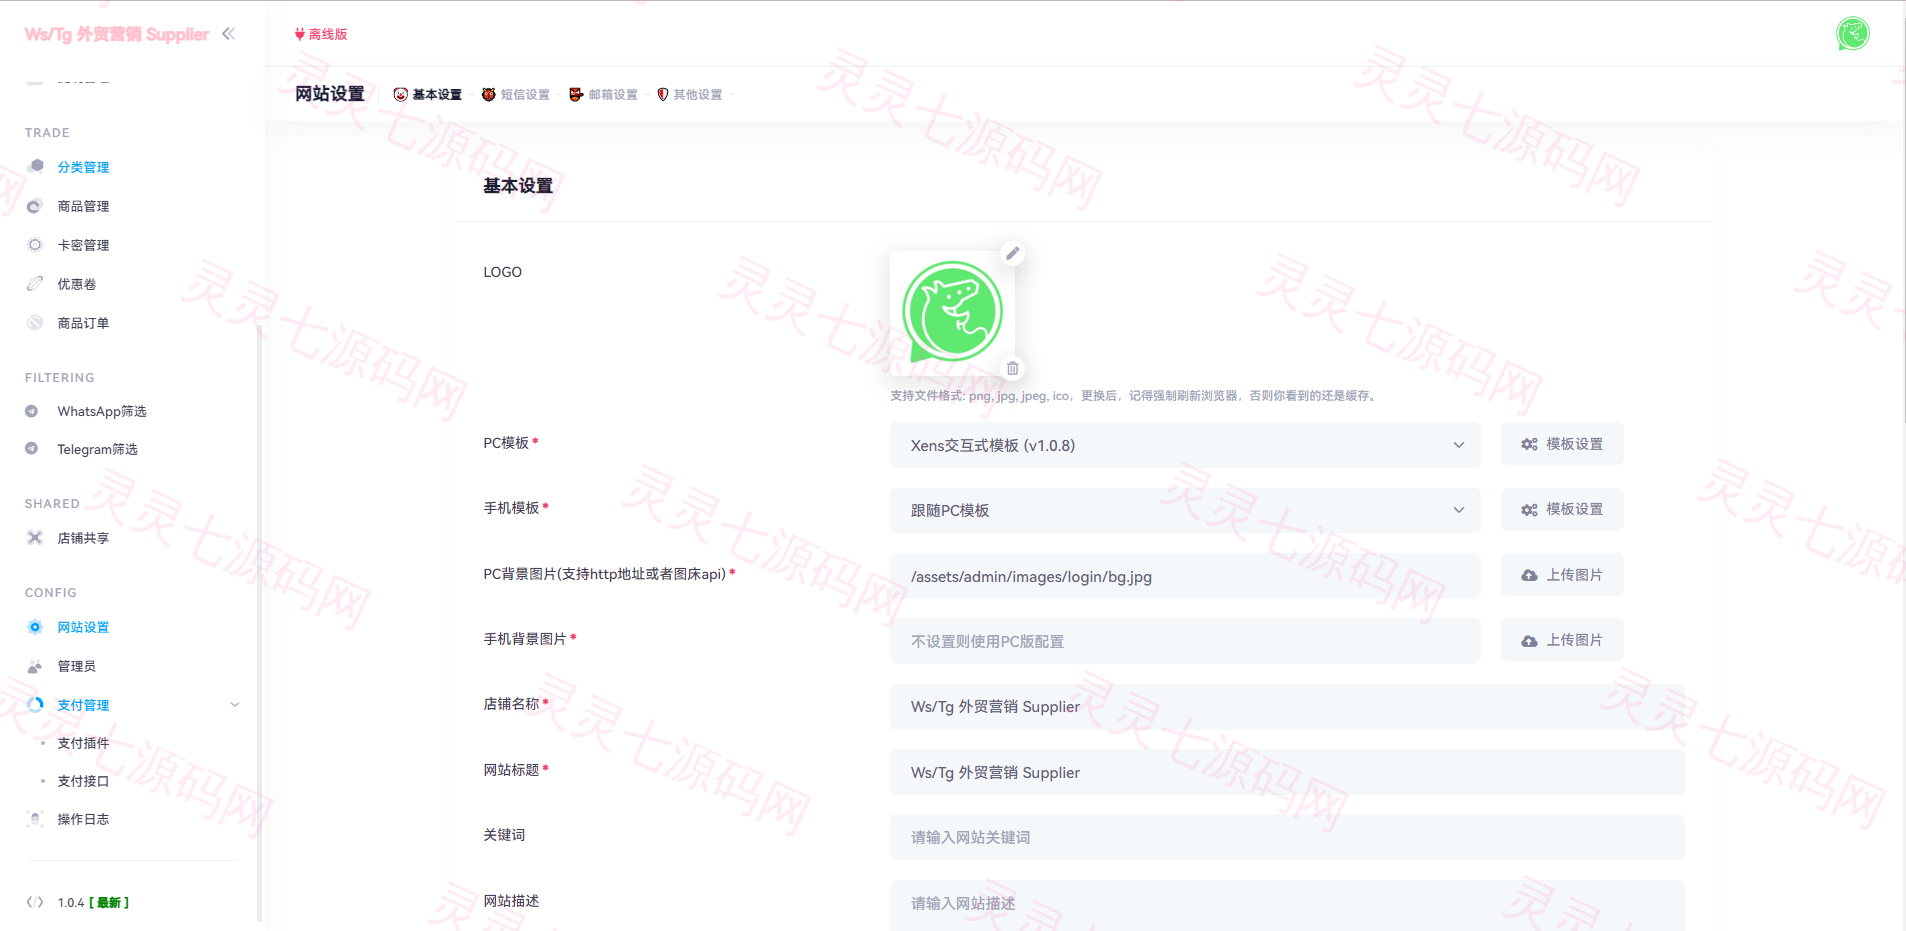This screenshot has width=1906, height=931.
Task: Click the Ws/Tg 外贸营销 Supplier sidebar title
Action: point(117,34)
